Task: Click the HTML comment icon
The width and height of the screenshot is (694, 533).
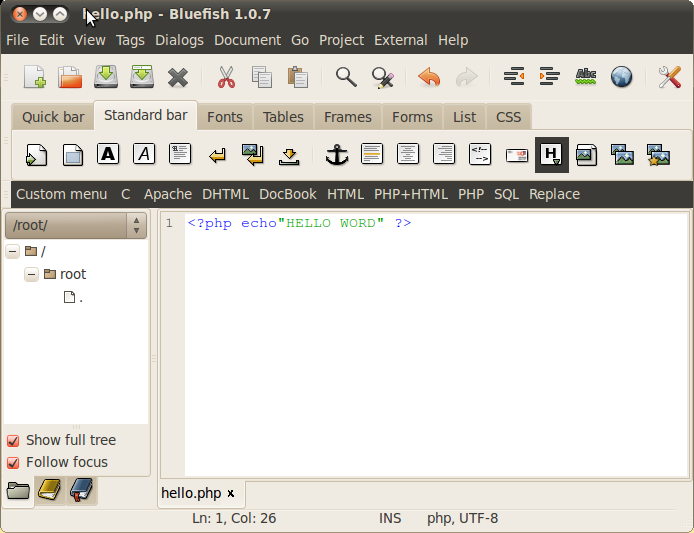Action: pos(480,154)
